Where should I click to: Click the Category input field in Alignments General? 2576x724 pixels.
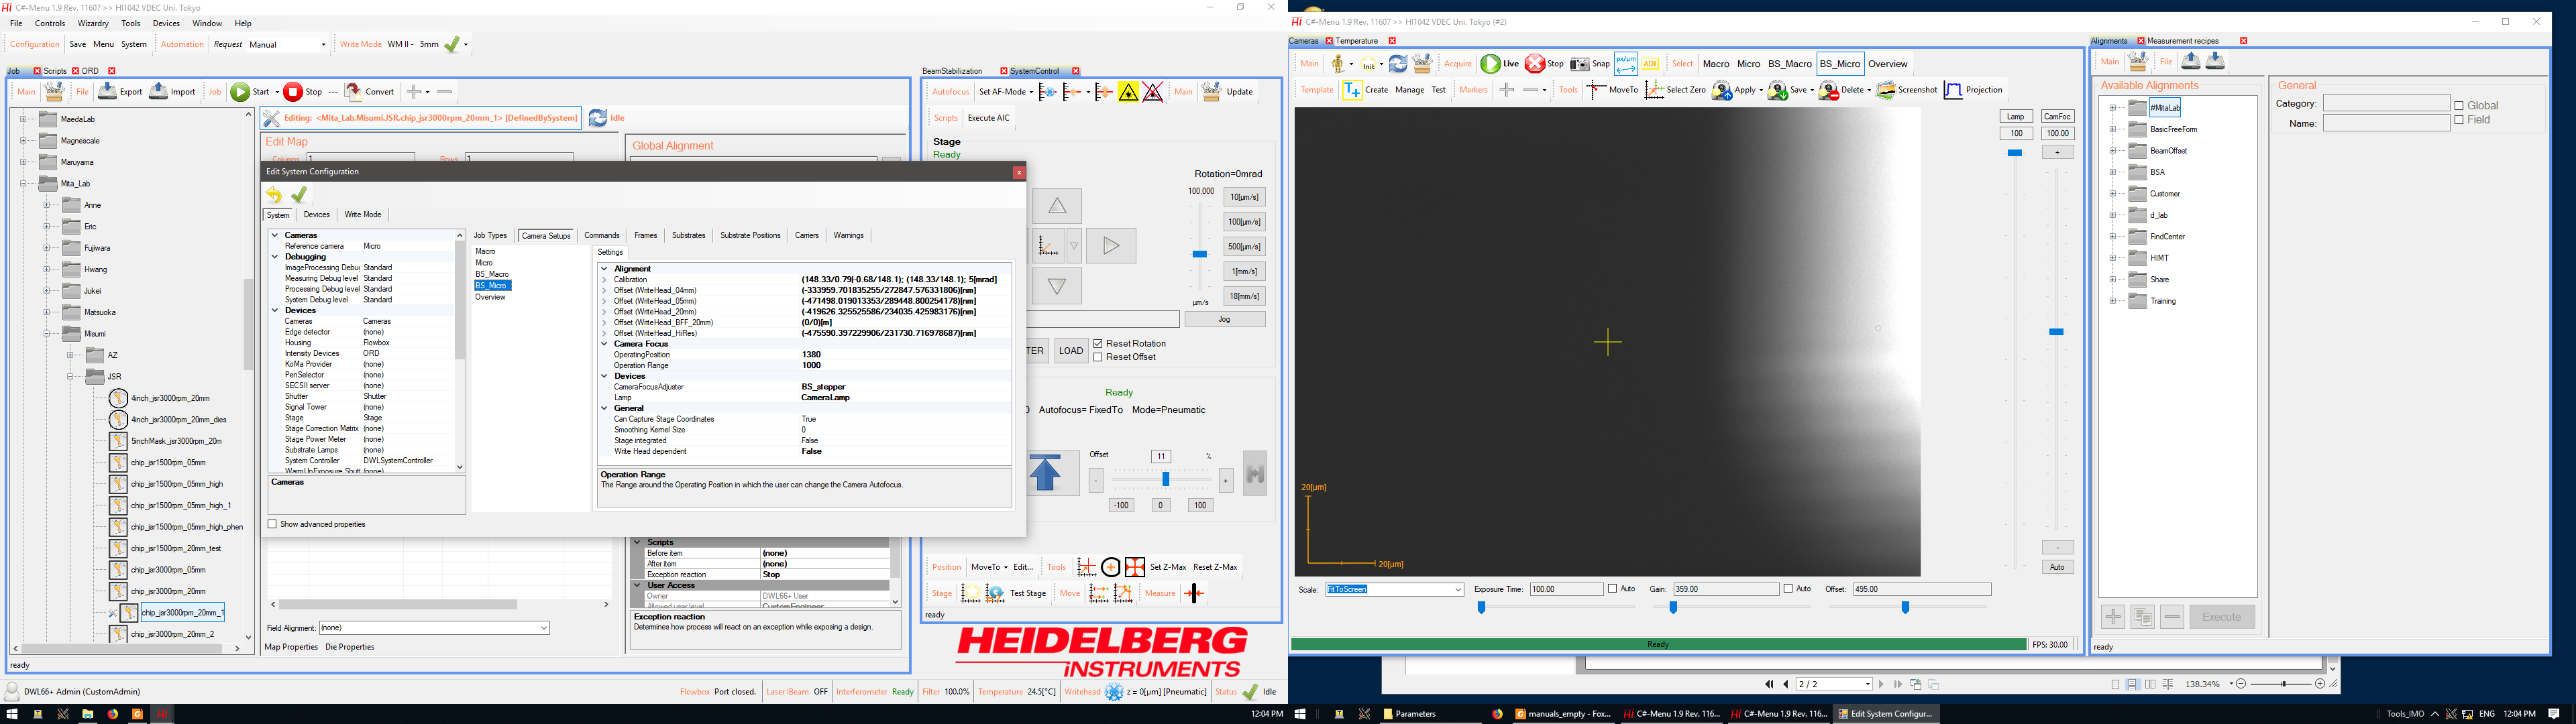(2386, 104)
